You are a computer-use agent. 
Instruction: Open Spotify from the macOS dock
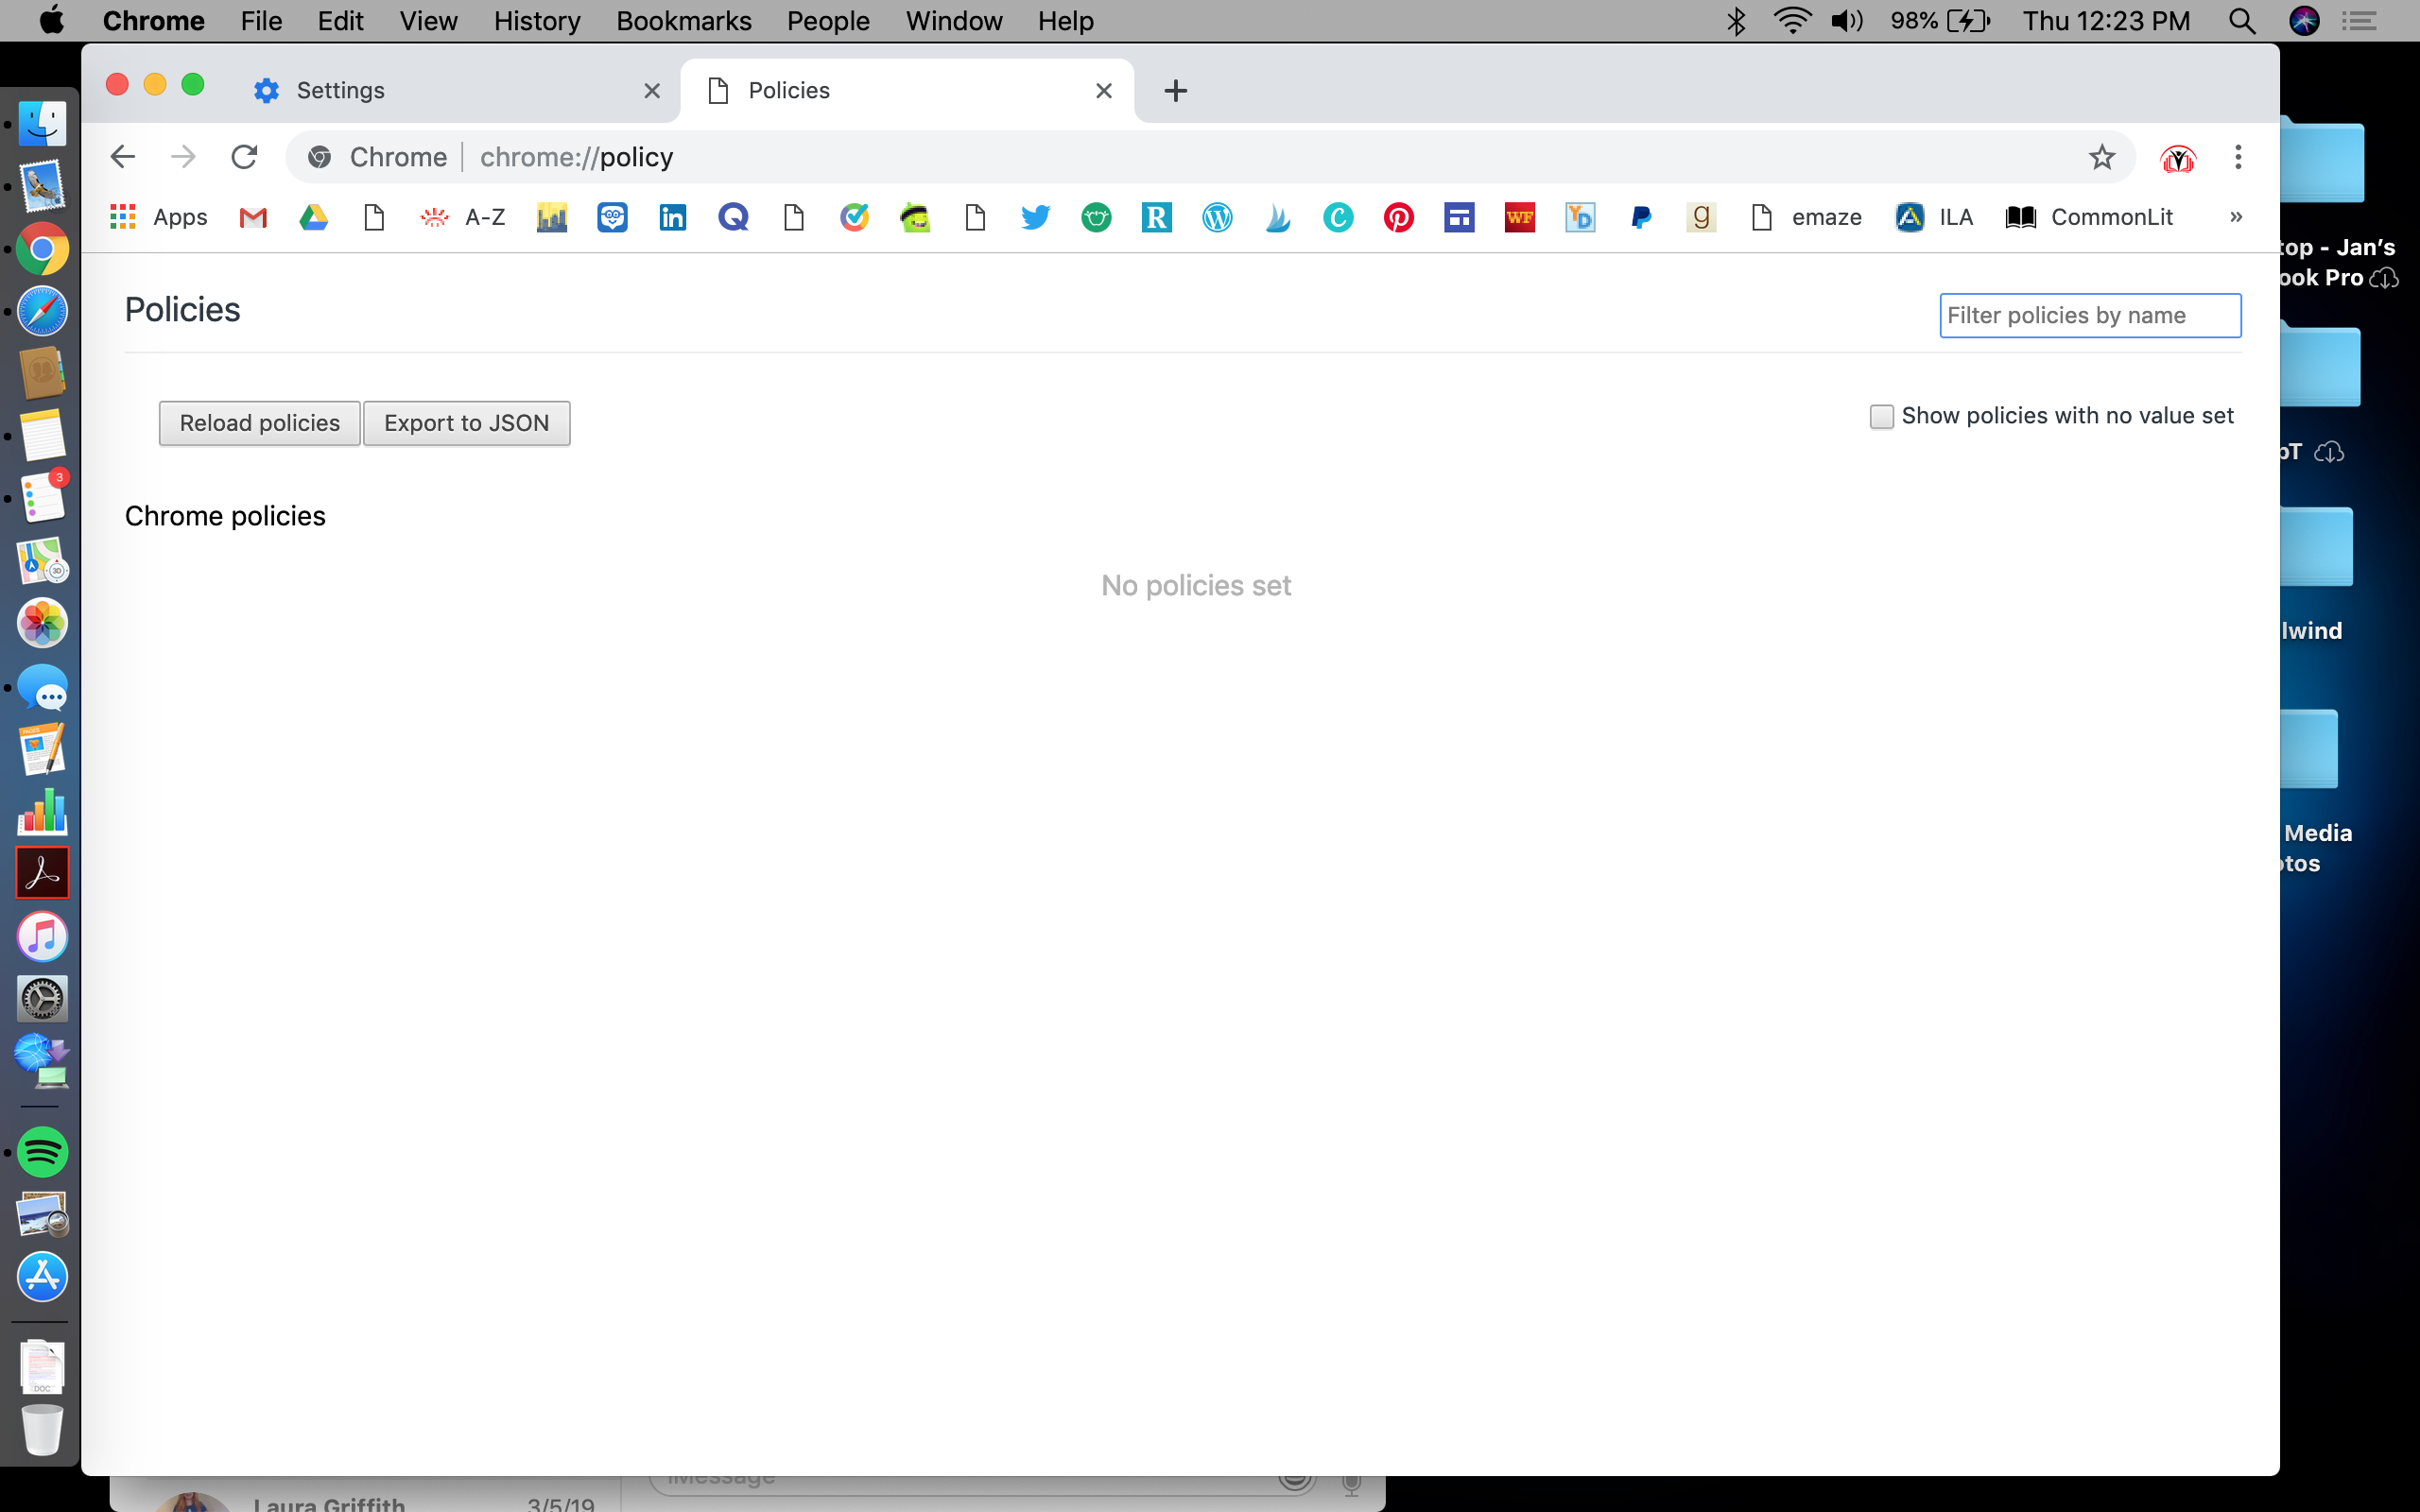[43, 1151]
